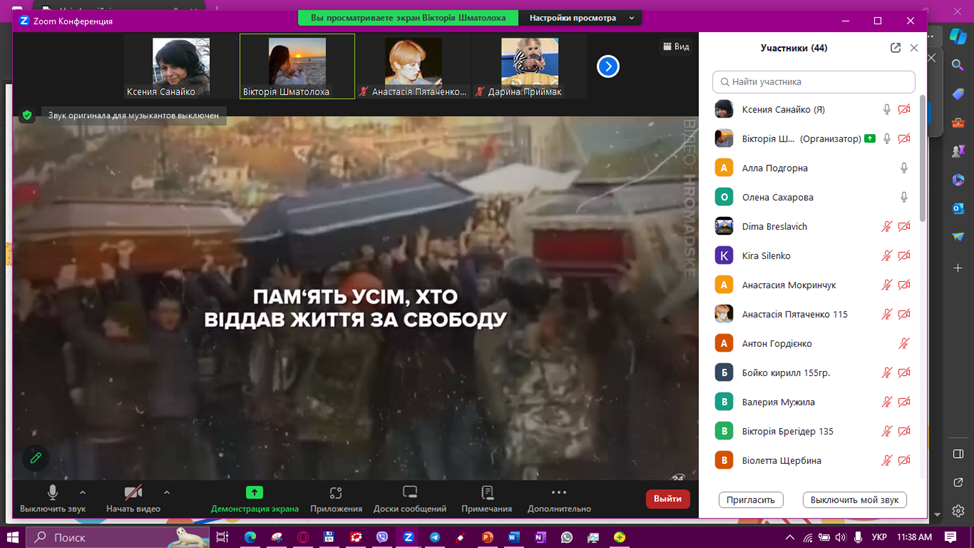974x548 pixels.
Task: Open Outlook in the Edge sidebar
Action: coord(958,208)
